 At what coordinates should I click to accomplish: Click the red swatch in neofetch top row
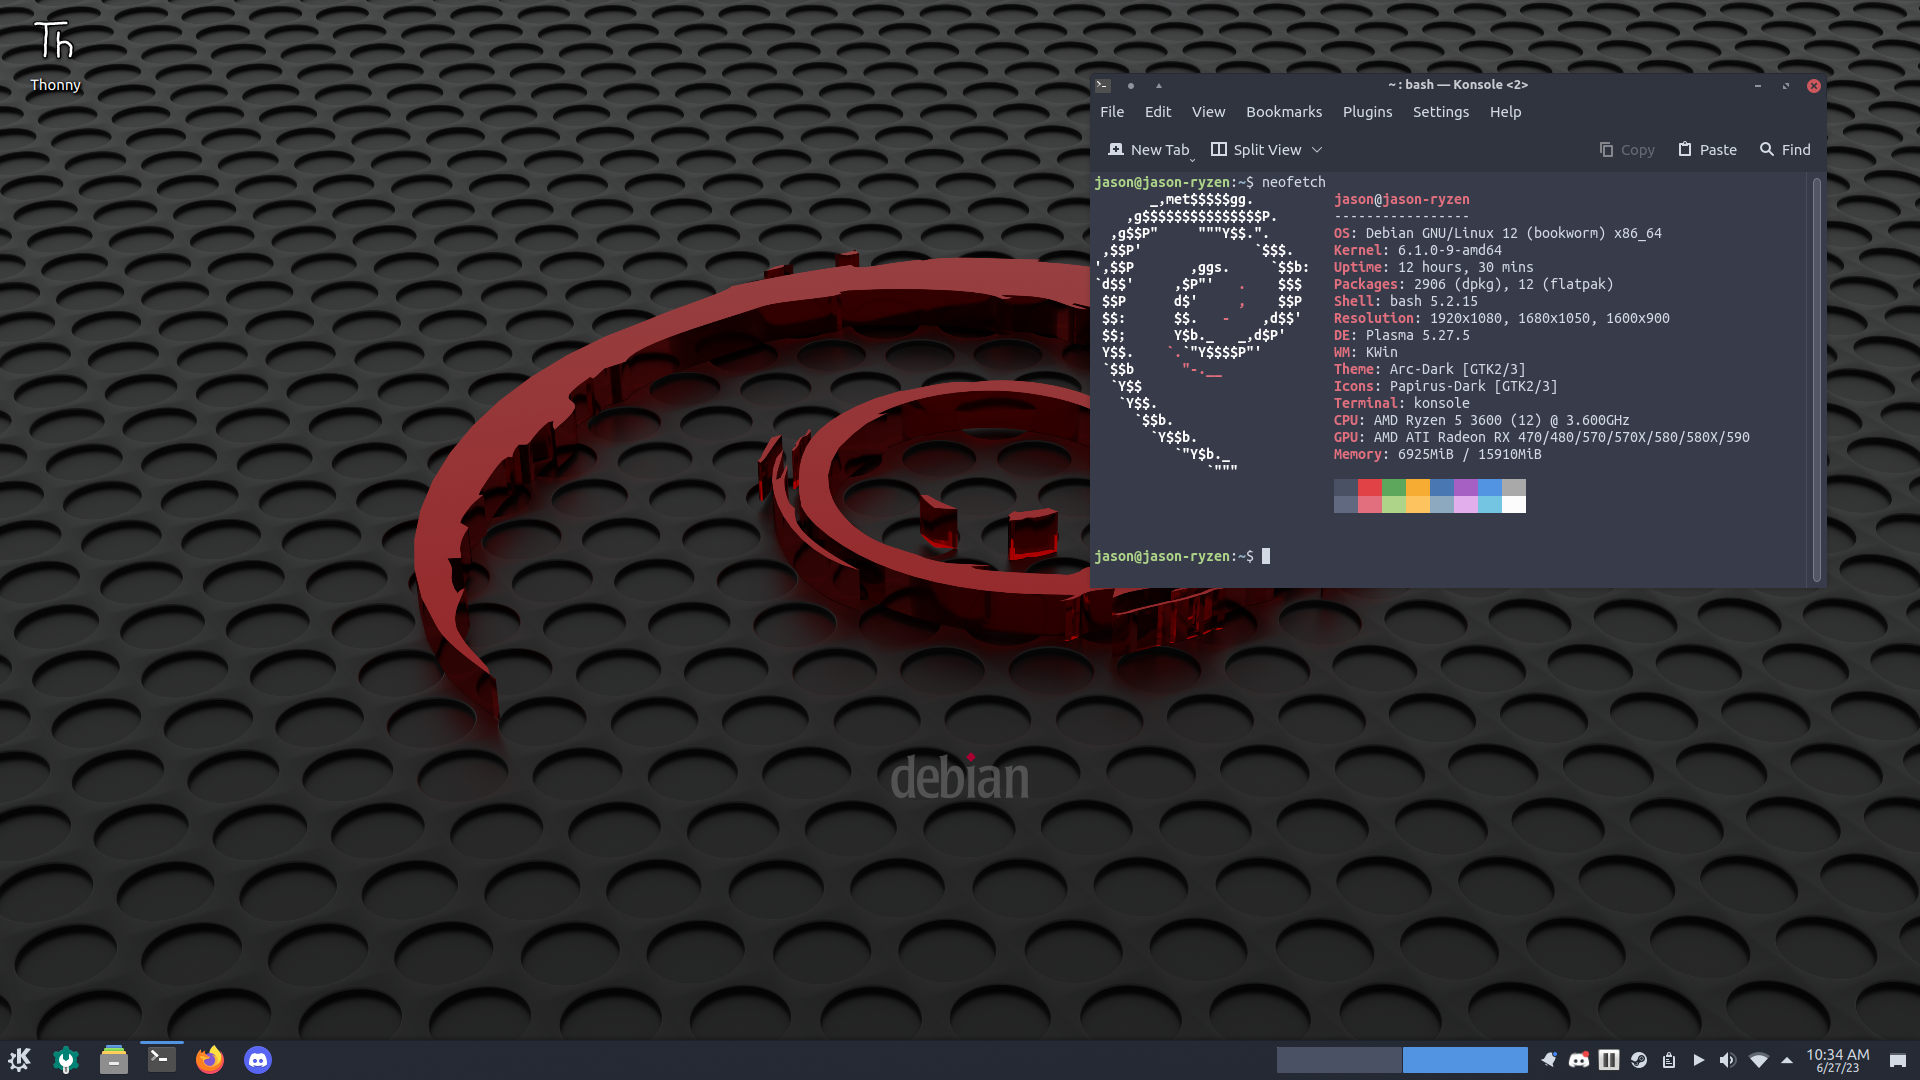coord(1369,488)
